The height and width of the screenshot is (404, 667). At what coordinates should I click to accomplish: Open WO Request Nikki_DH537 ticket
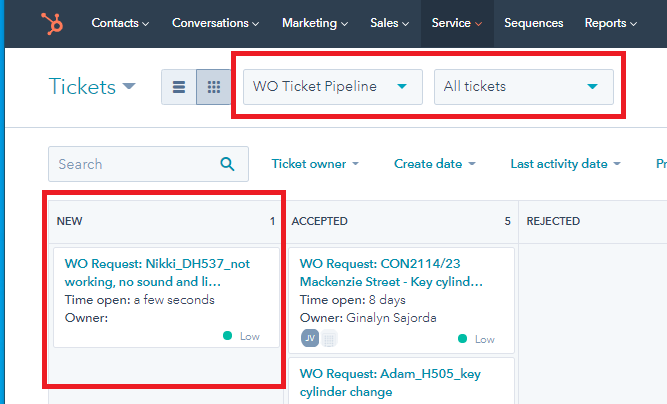pyautogui.click(x=156, y=273)
